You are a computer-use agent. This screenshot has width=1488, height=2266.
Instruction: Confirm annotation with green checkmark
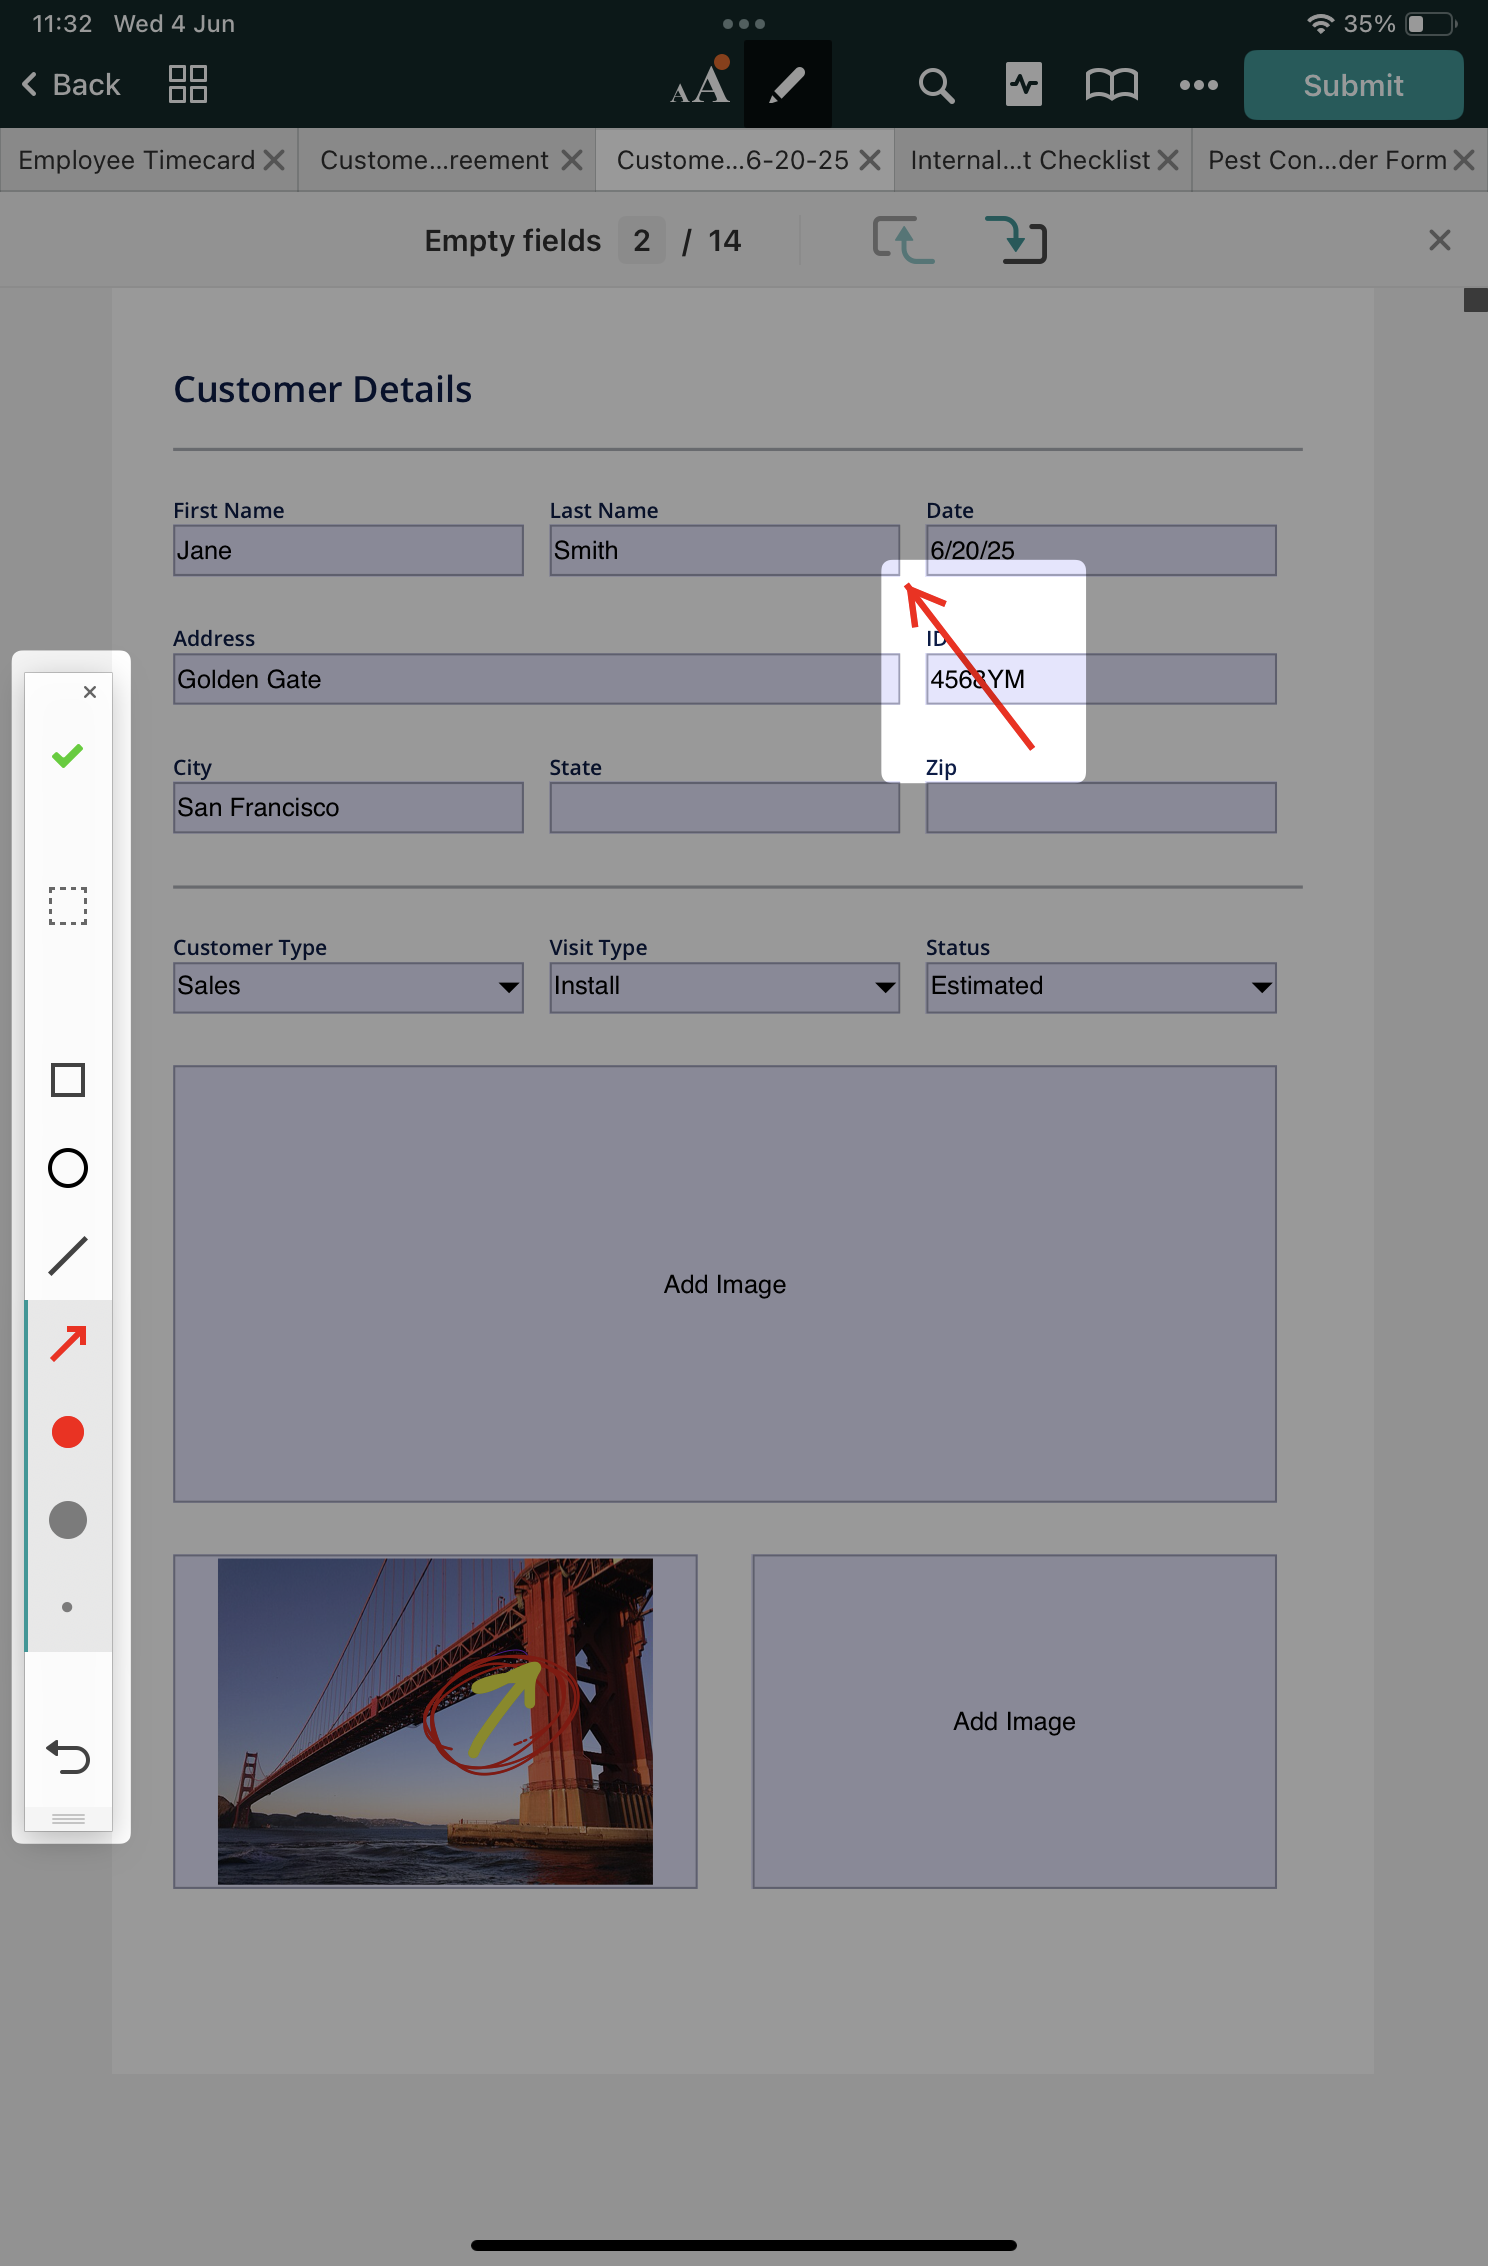[x=68, y=756]
